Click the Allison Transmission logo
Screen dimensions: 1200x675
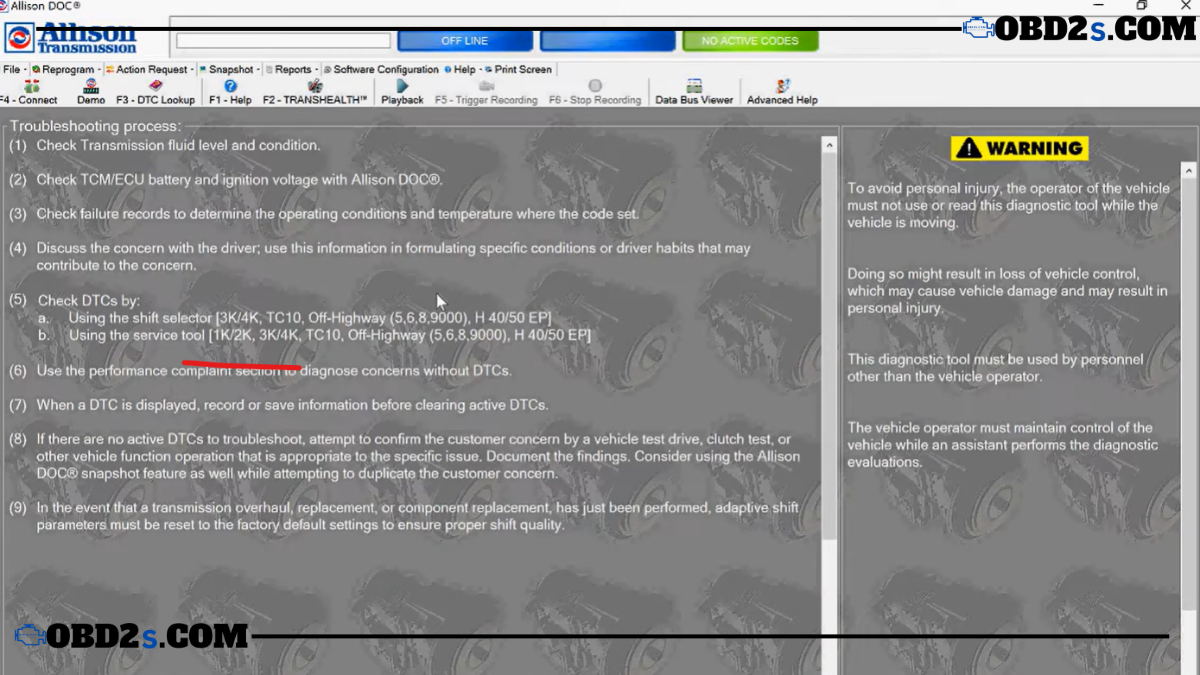[x=71, y=37]
